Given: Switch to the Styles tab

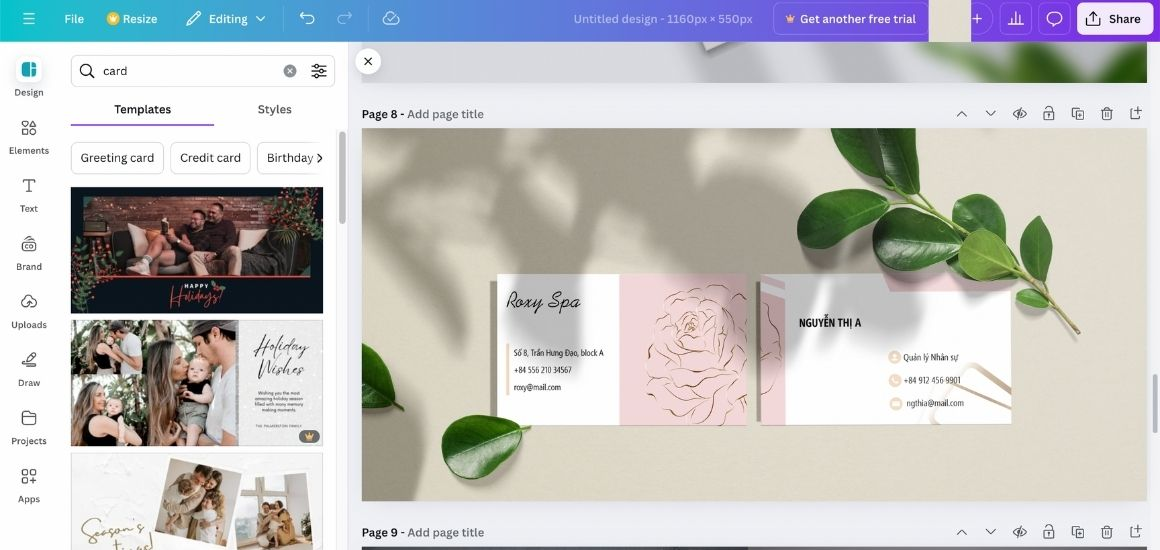Looking at the screenshot, I should click(x=274, y=110).
